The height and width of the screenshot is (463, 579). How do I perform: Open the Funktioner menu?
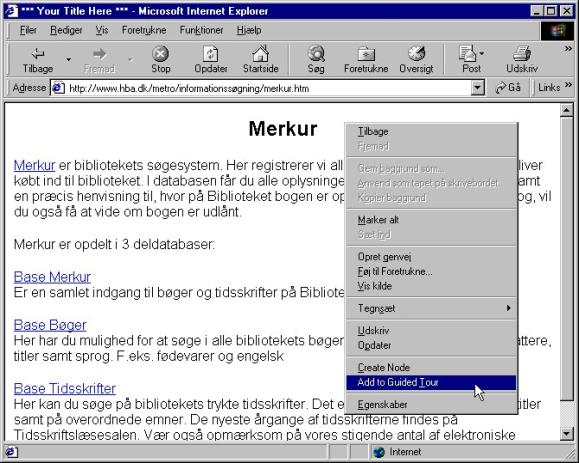click(201, 30)
